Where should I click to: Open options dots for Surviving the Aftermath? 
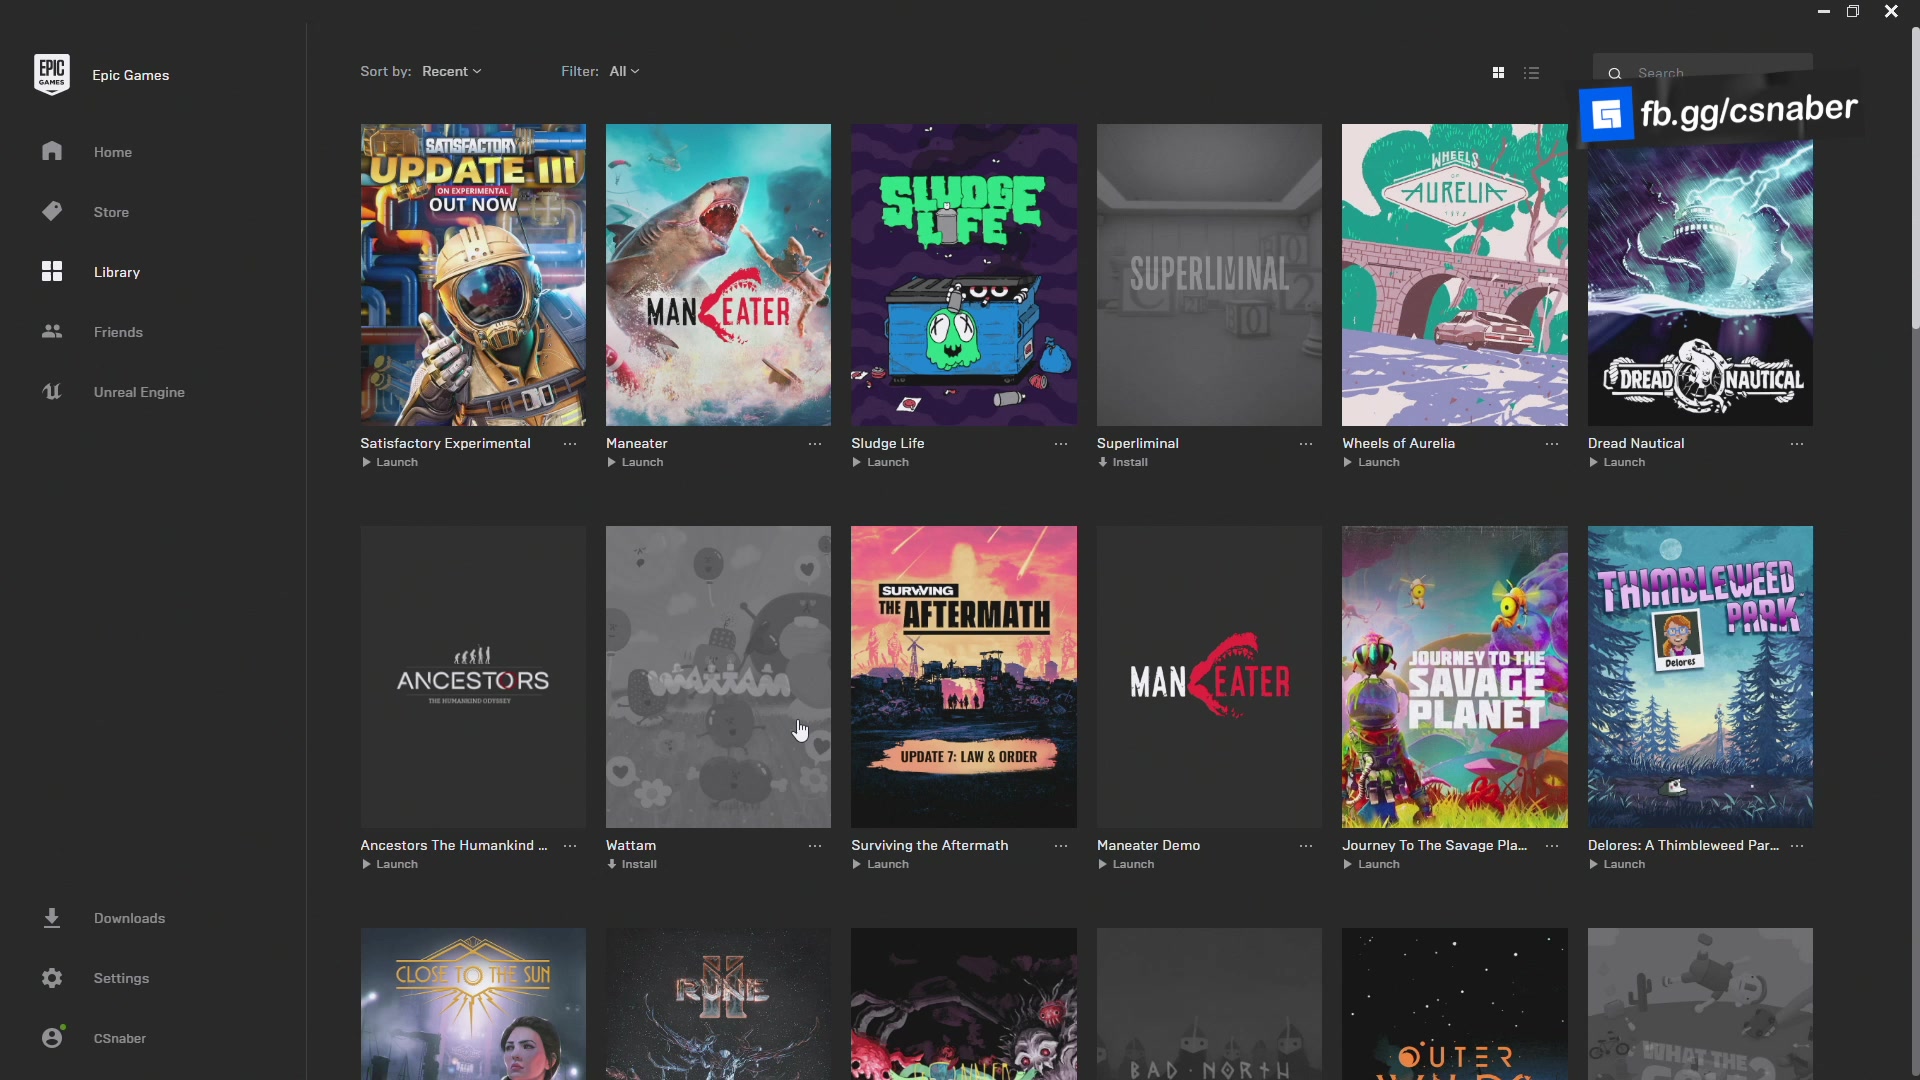(x=1061, y=846)
